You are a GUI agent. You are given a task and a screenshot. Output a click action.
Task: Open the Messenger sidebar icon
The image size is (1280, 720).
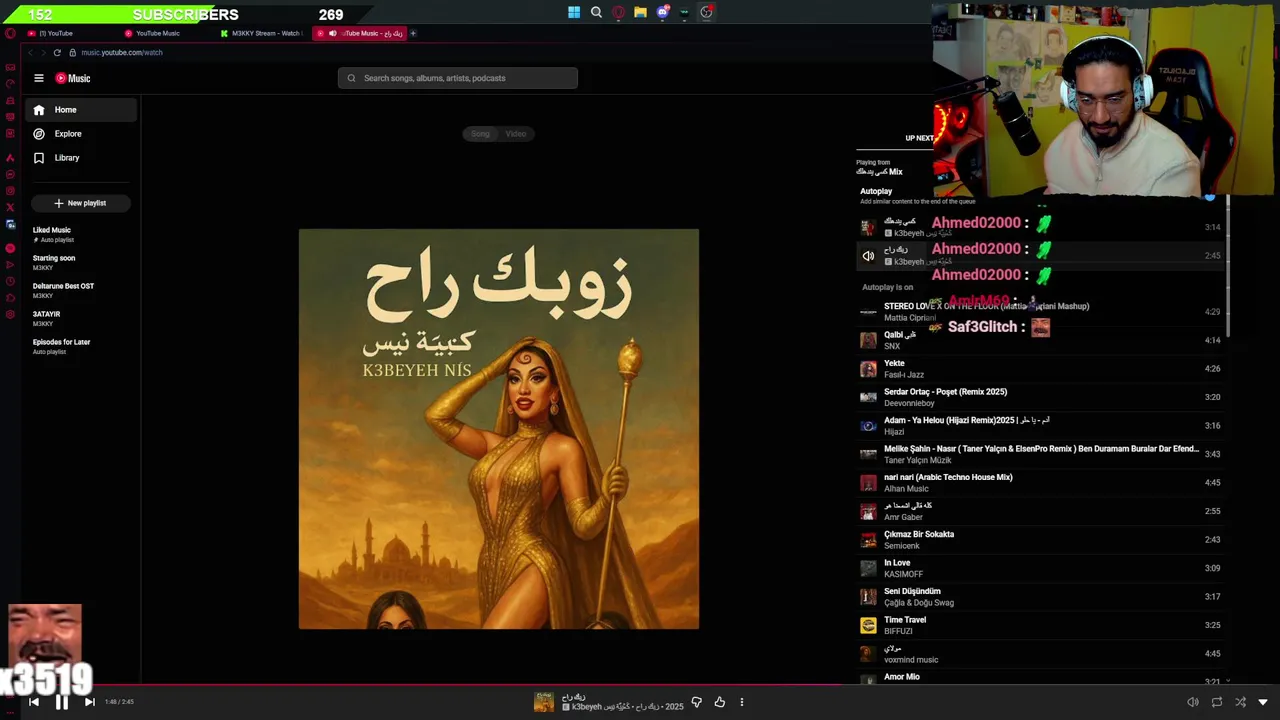tap(10, 174)
